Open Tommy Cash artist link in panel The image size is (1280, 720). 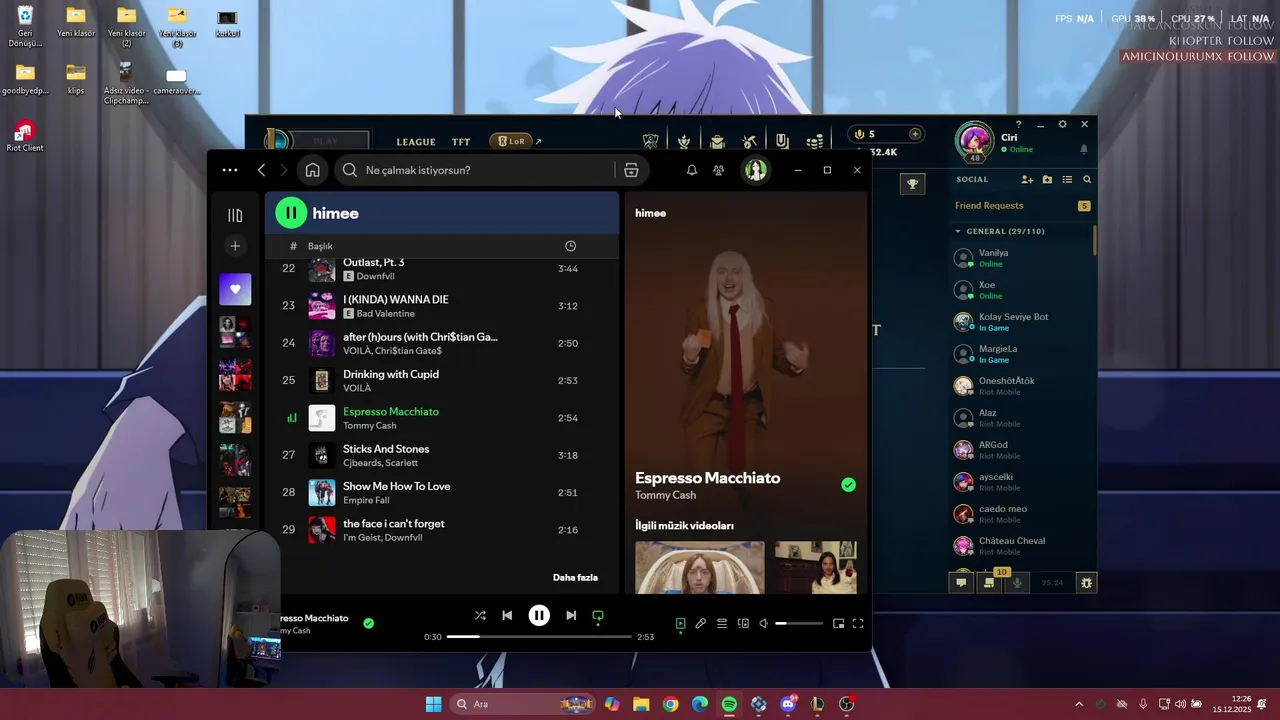(665, 495)
